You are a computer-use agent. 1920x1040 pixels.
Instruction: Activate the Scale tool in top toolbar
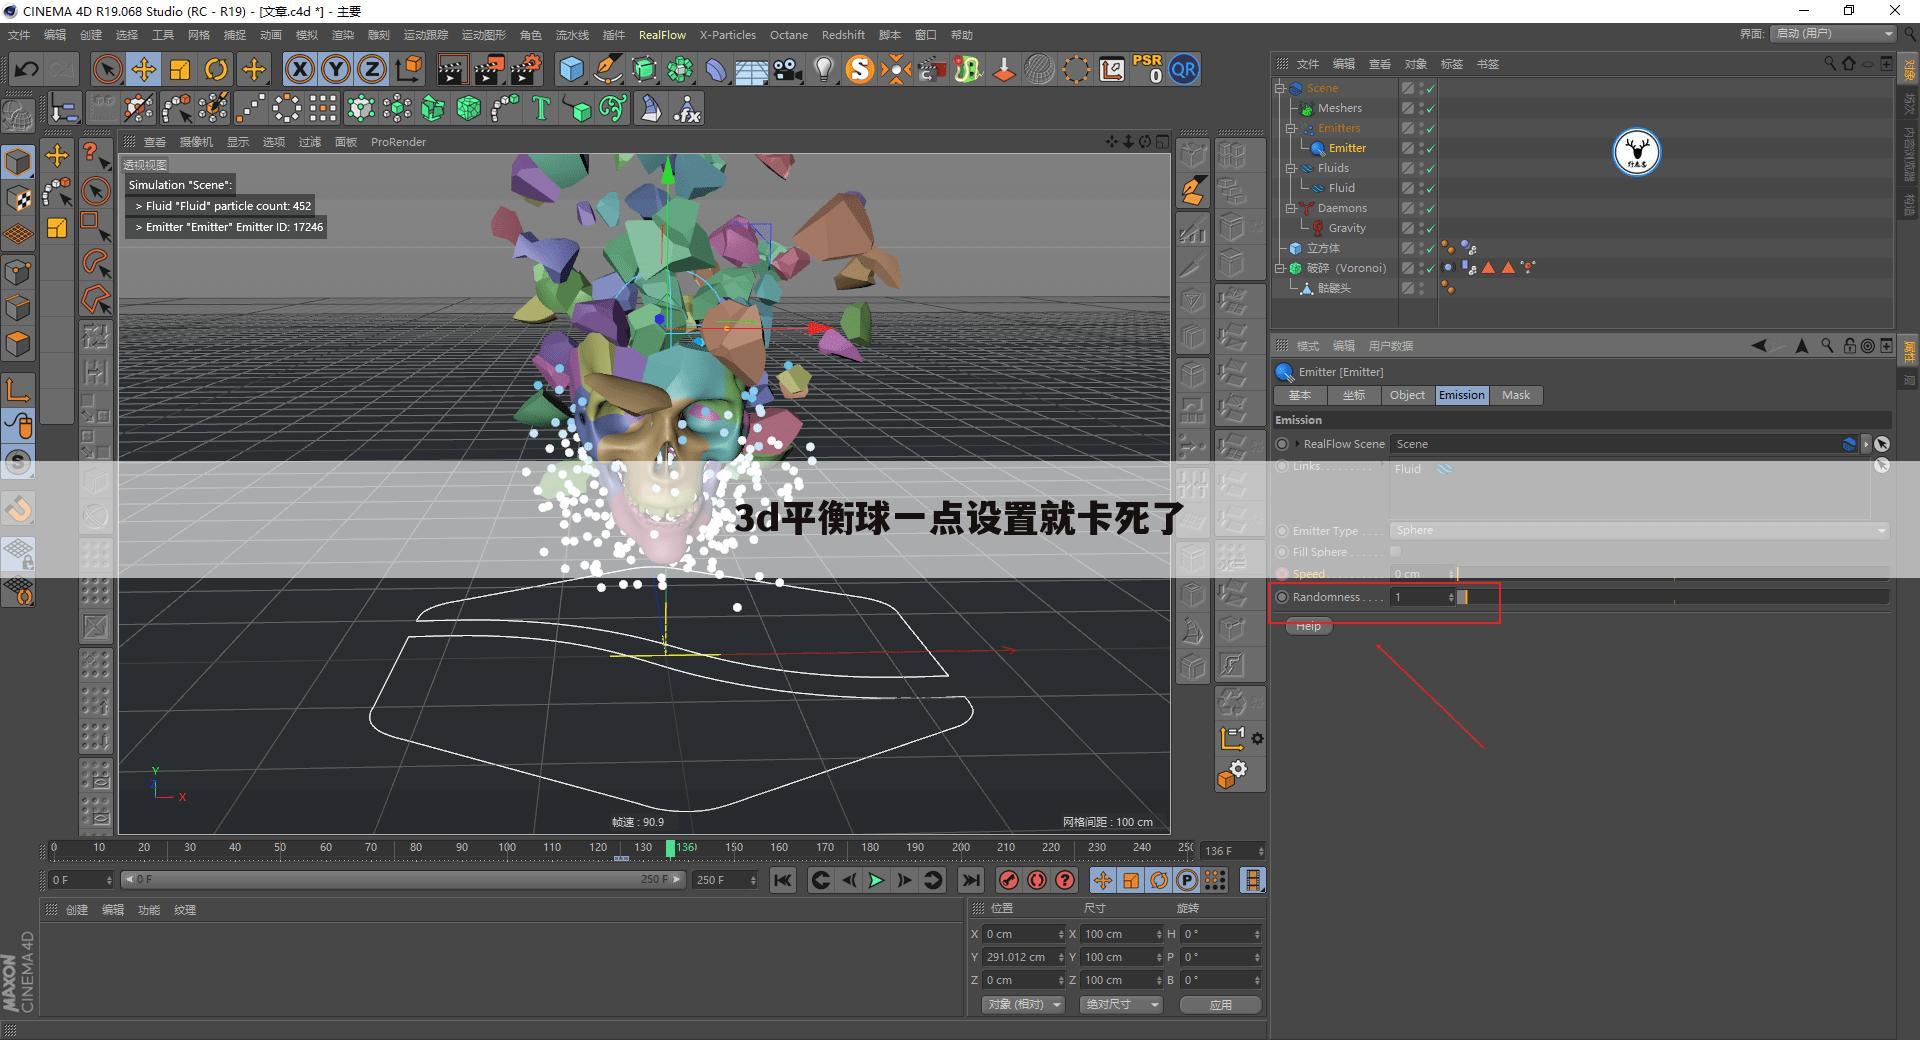click(180, 69)
